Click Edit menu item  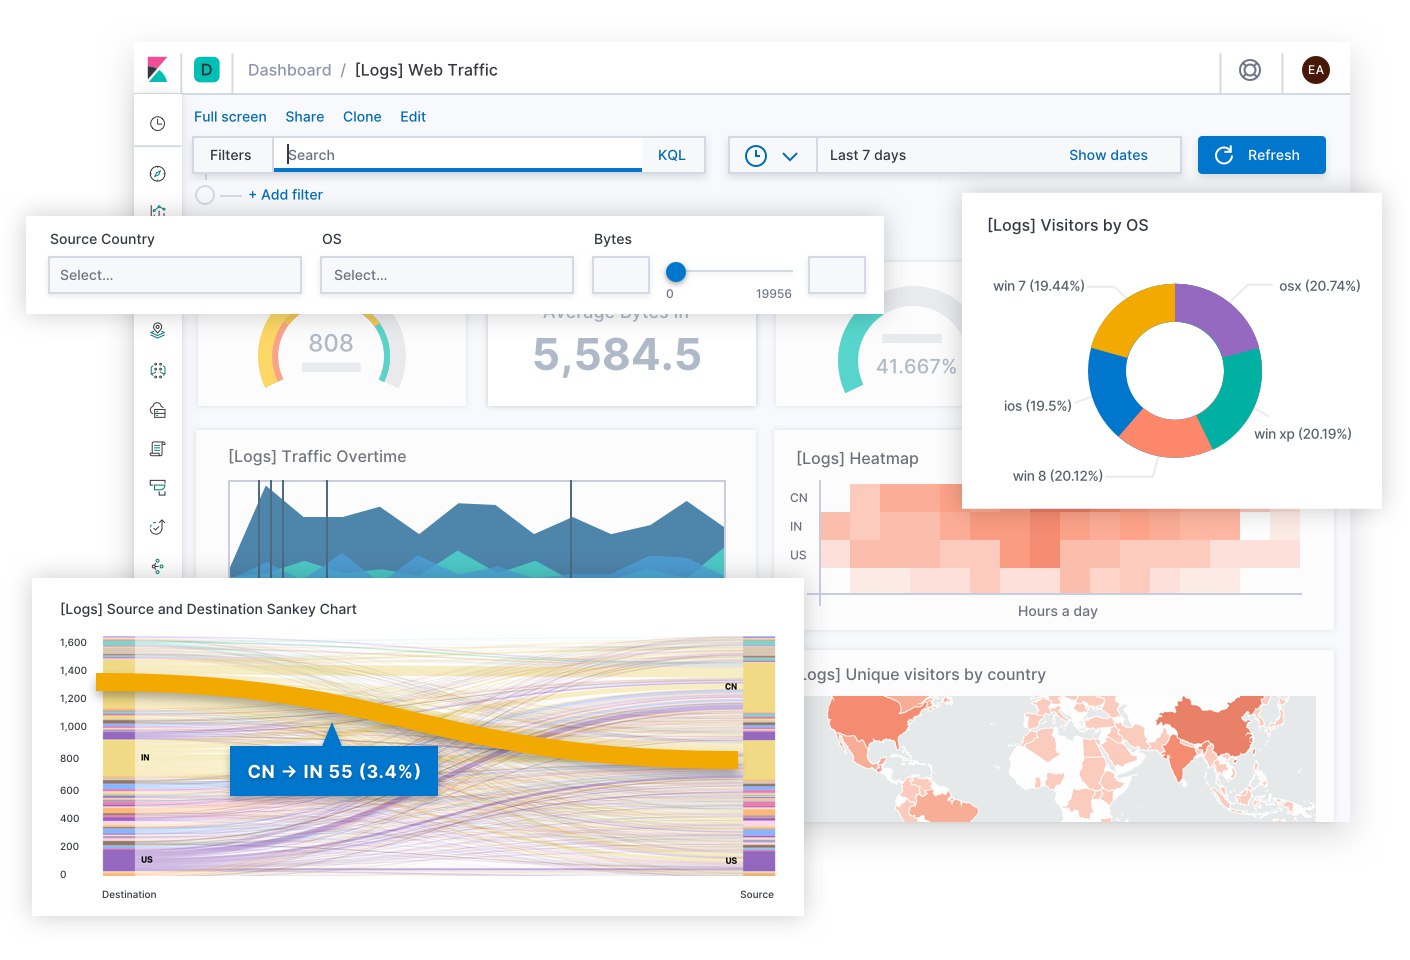(x=413, y=117)
